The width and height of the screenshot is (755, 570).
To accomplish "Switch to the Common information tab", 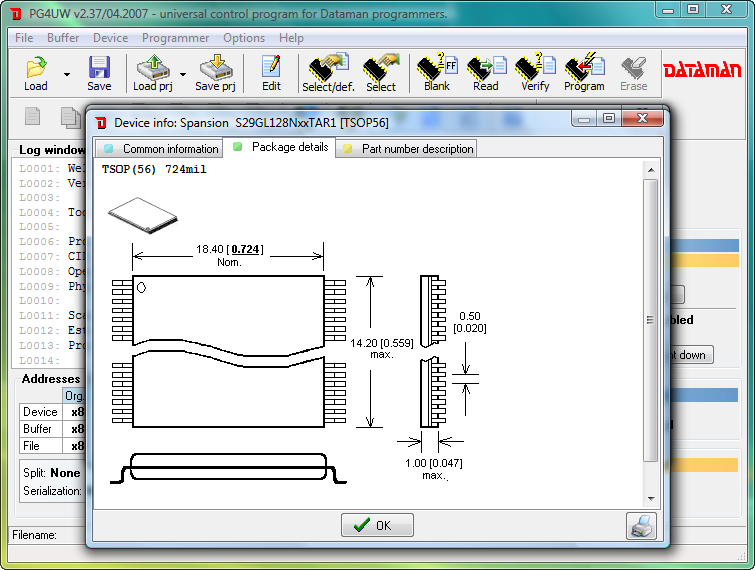I will [161, 149].
